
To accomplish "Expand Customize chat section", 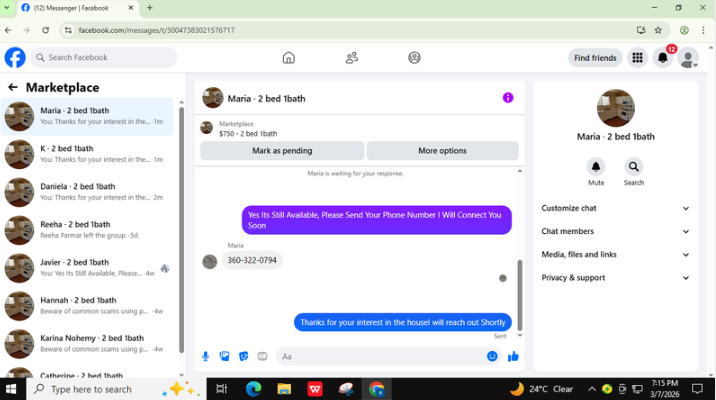I will point(615,208).
